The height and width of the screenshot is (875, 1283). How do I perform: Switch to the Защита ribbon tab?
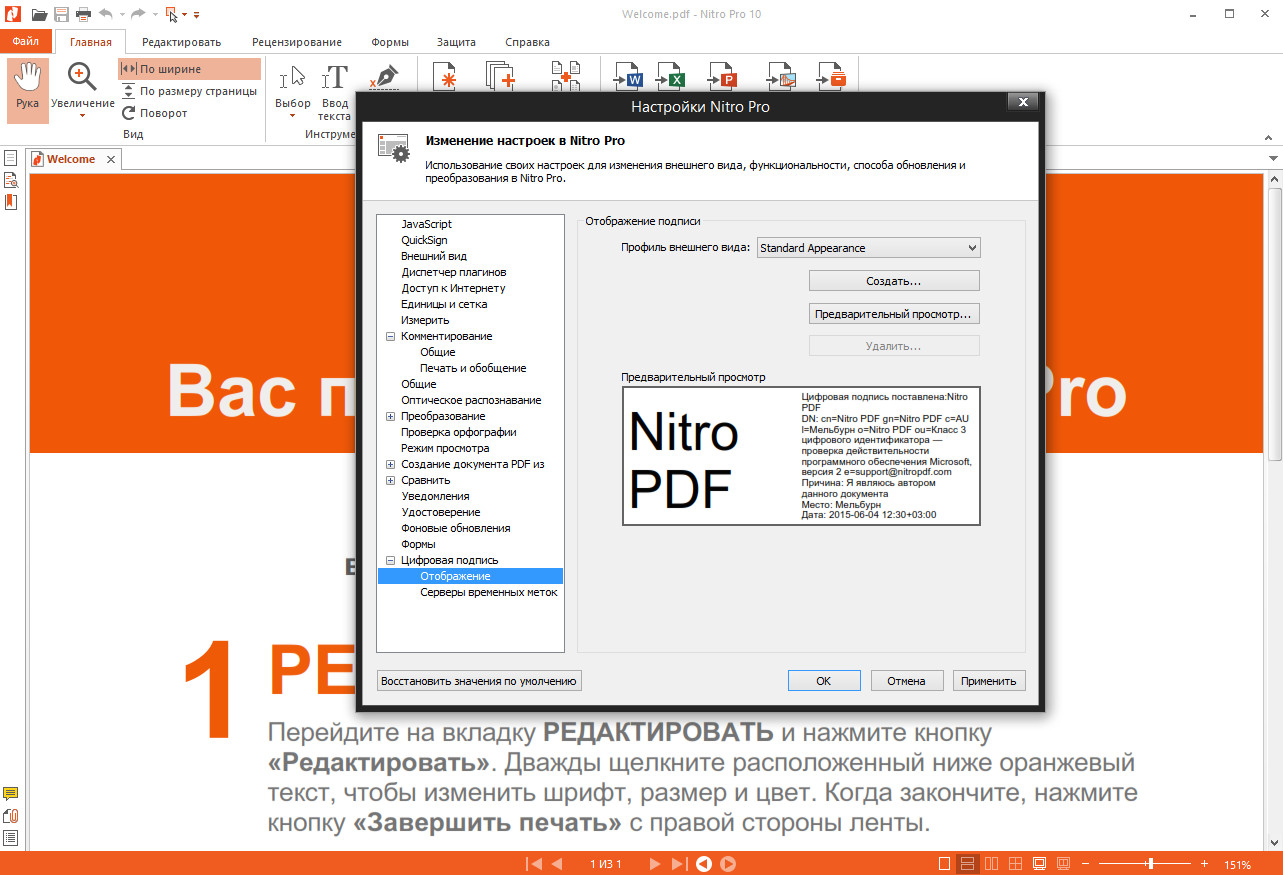coord(456,42)
